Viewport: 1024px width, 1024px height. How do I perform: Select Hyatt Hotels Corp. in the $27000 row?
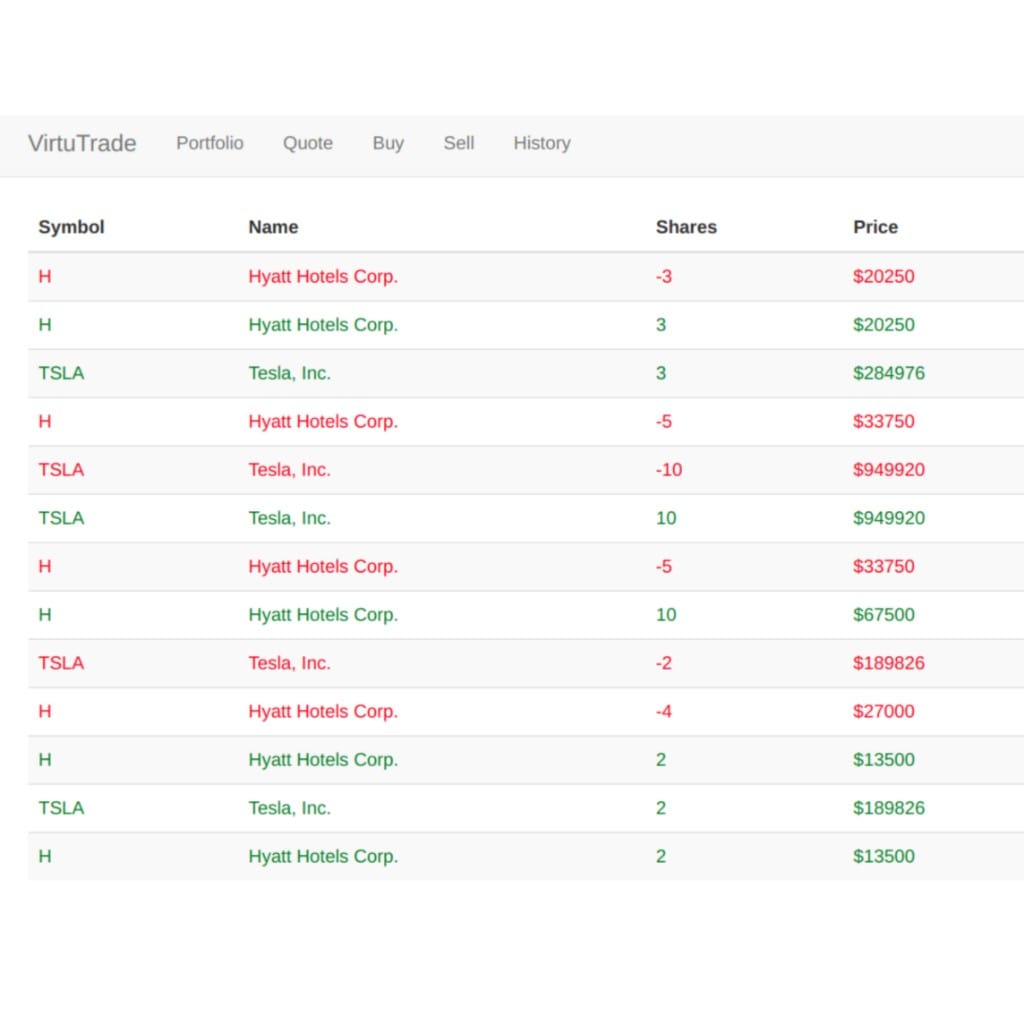323,711
